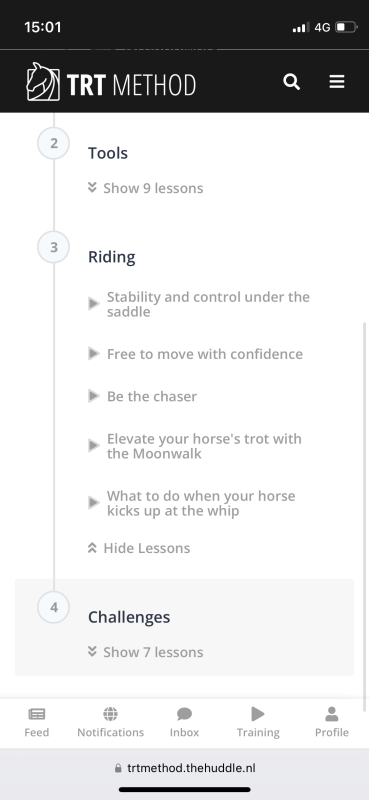Open the hamburger menu icon
Viewport: 369px width, 800px height.
(x=337, y=82)
